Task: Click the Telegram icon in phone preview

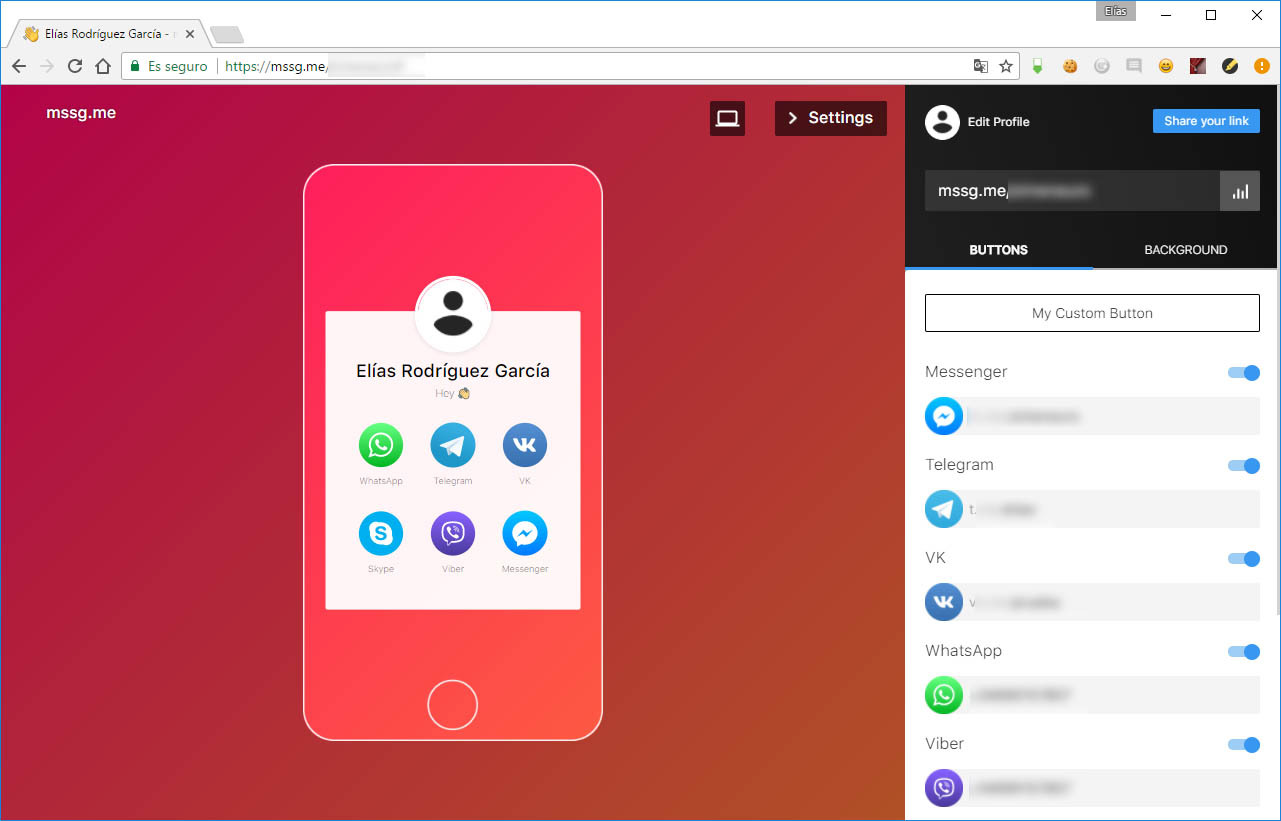Action: tap(453, 445)
